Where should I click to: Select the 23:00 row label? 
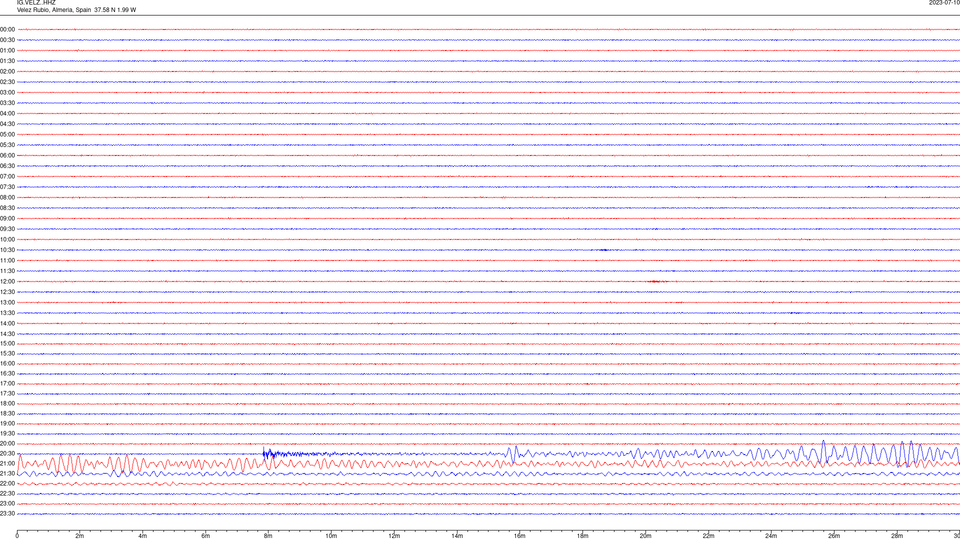[7, 504]
